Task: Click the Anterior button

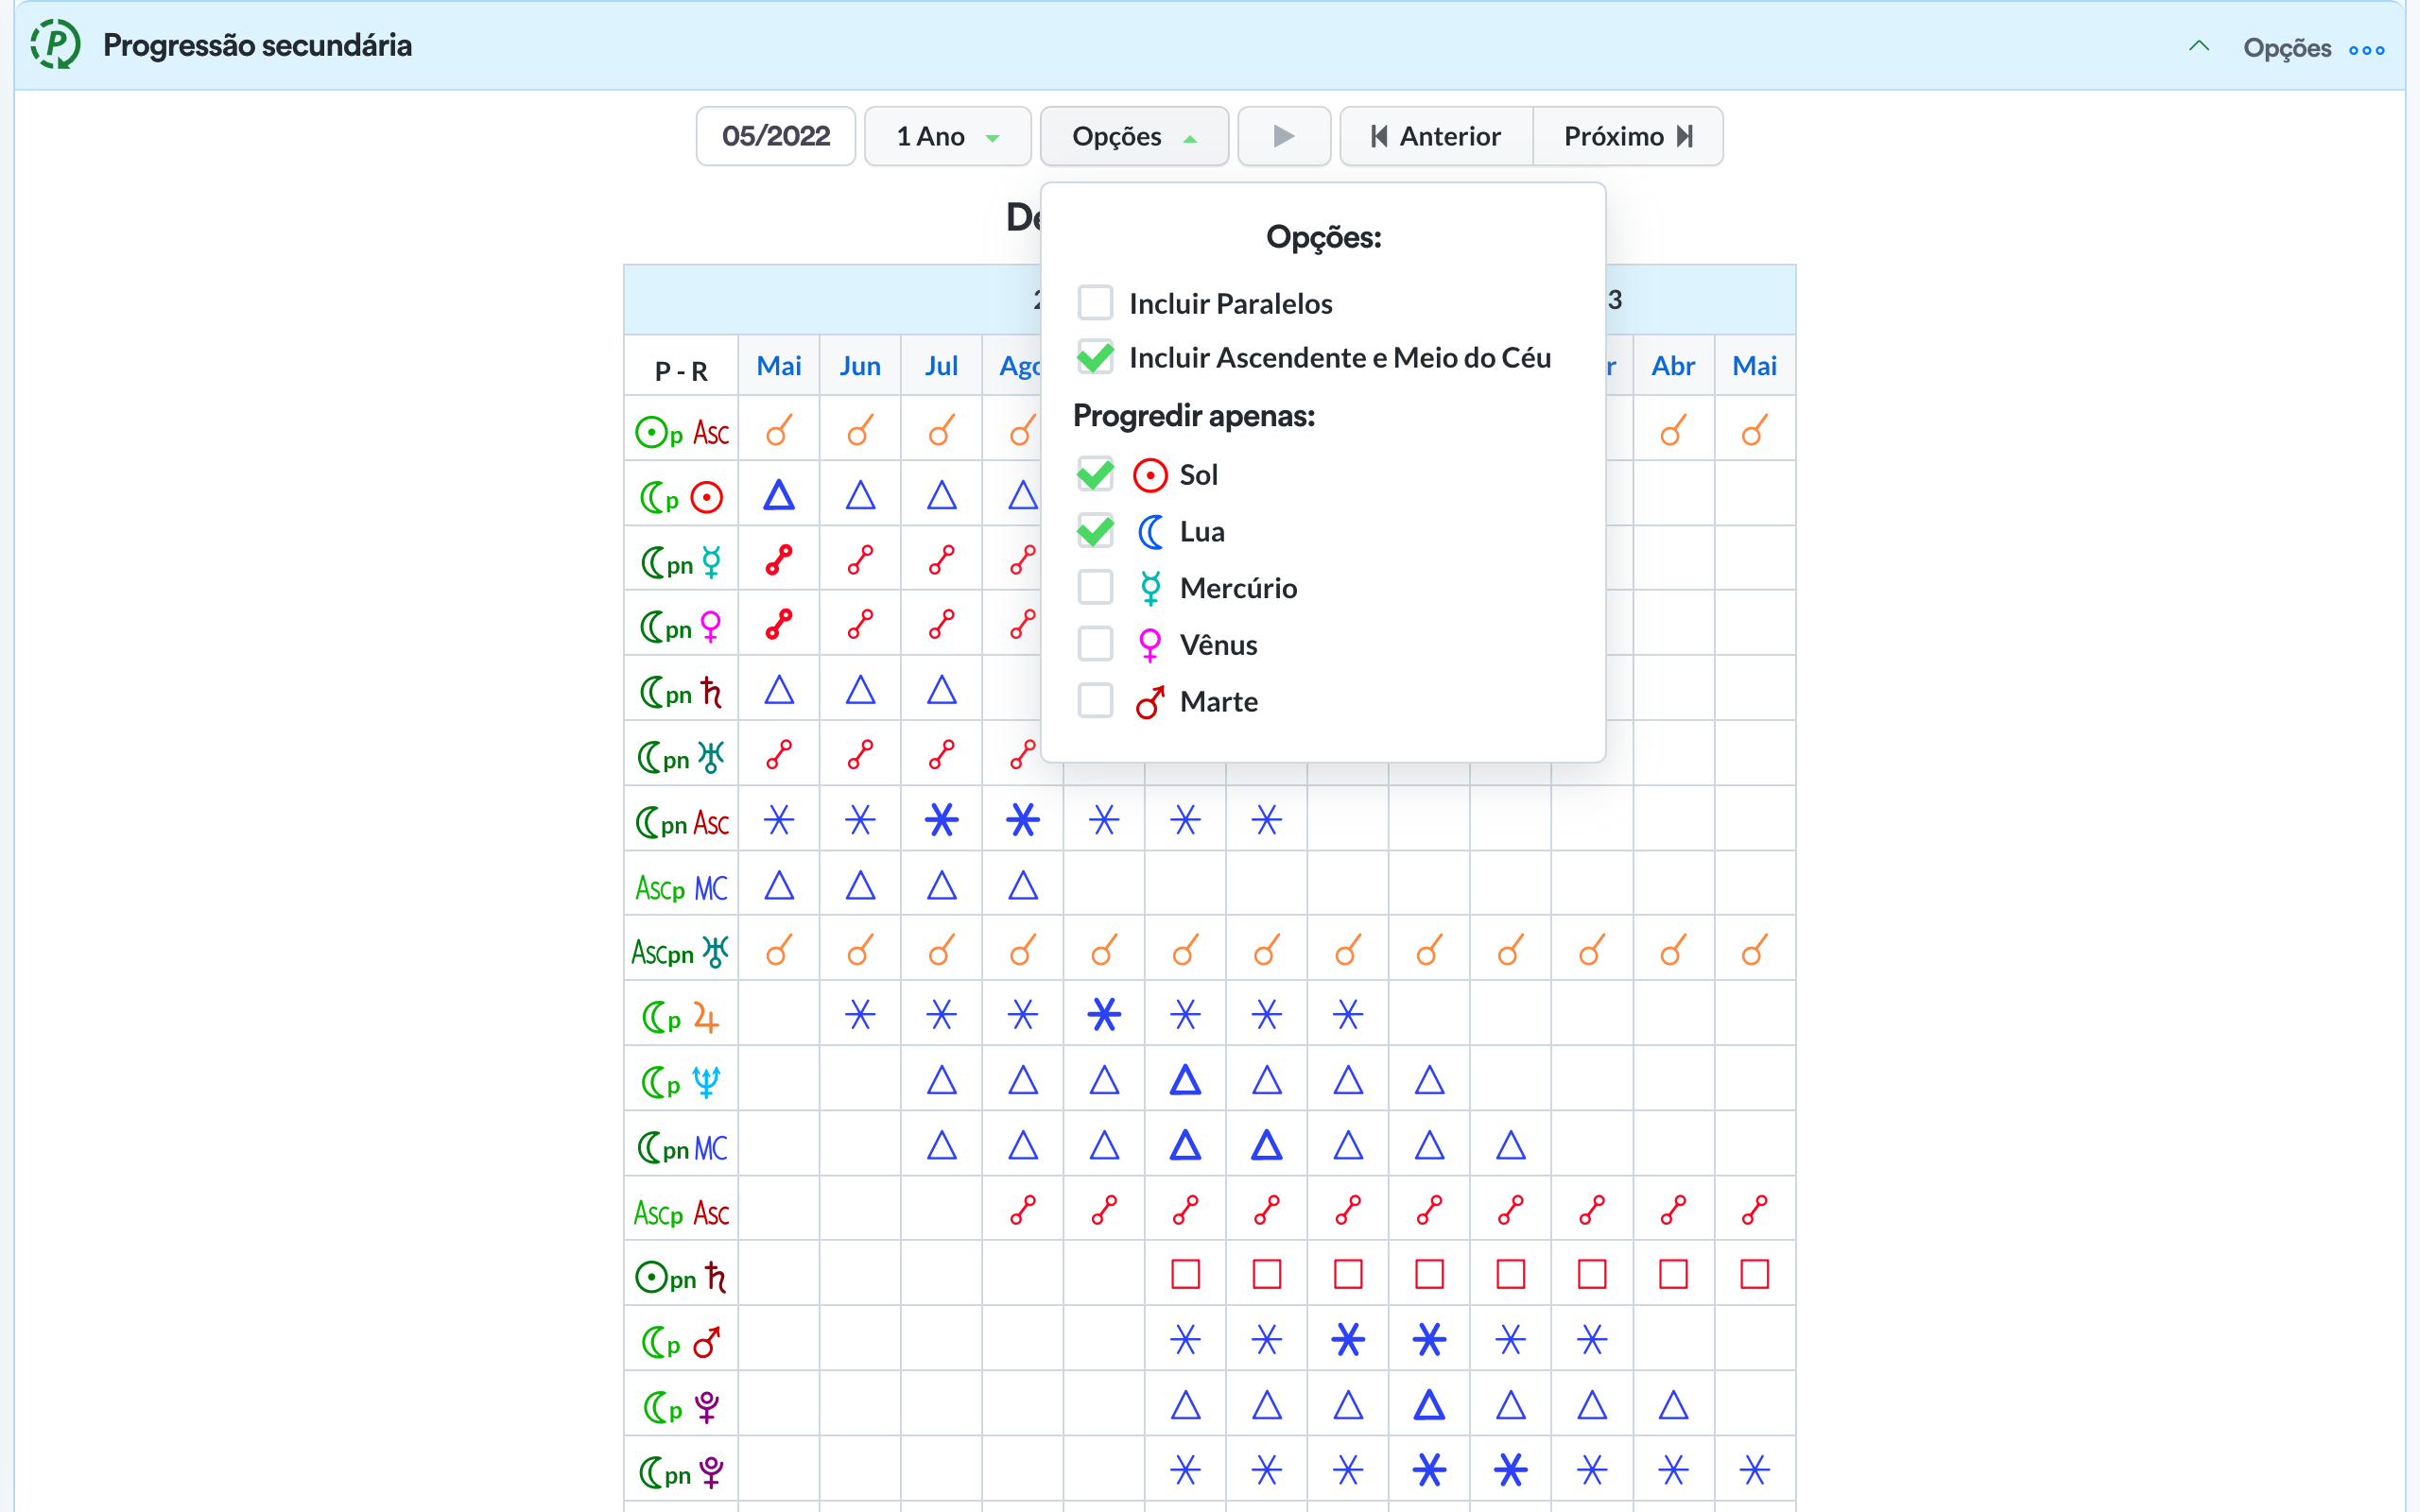Action: coord(1436,136)
